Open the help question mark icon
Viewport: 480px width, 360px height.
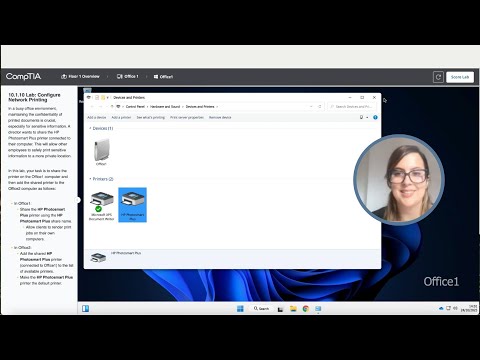[375, 117]
